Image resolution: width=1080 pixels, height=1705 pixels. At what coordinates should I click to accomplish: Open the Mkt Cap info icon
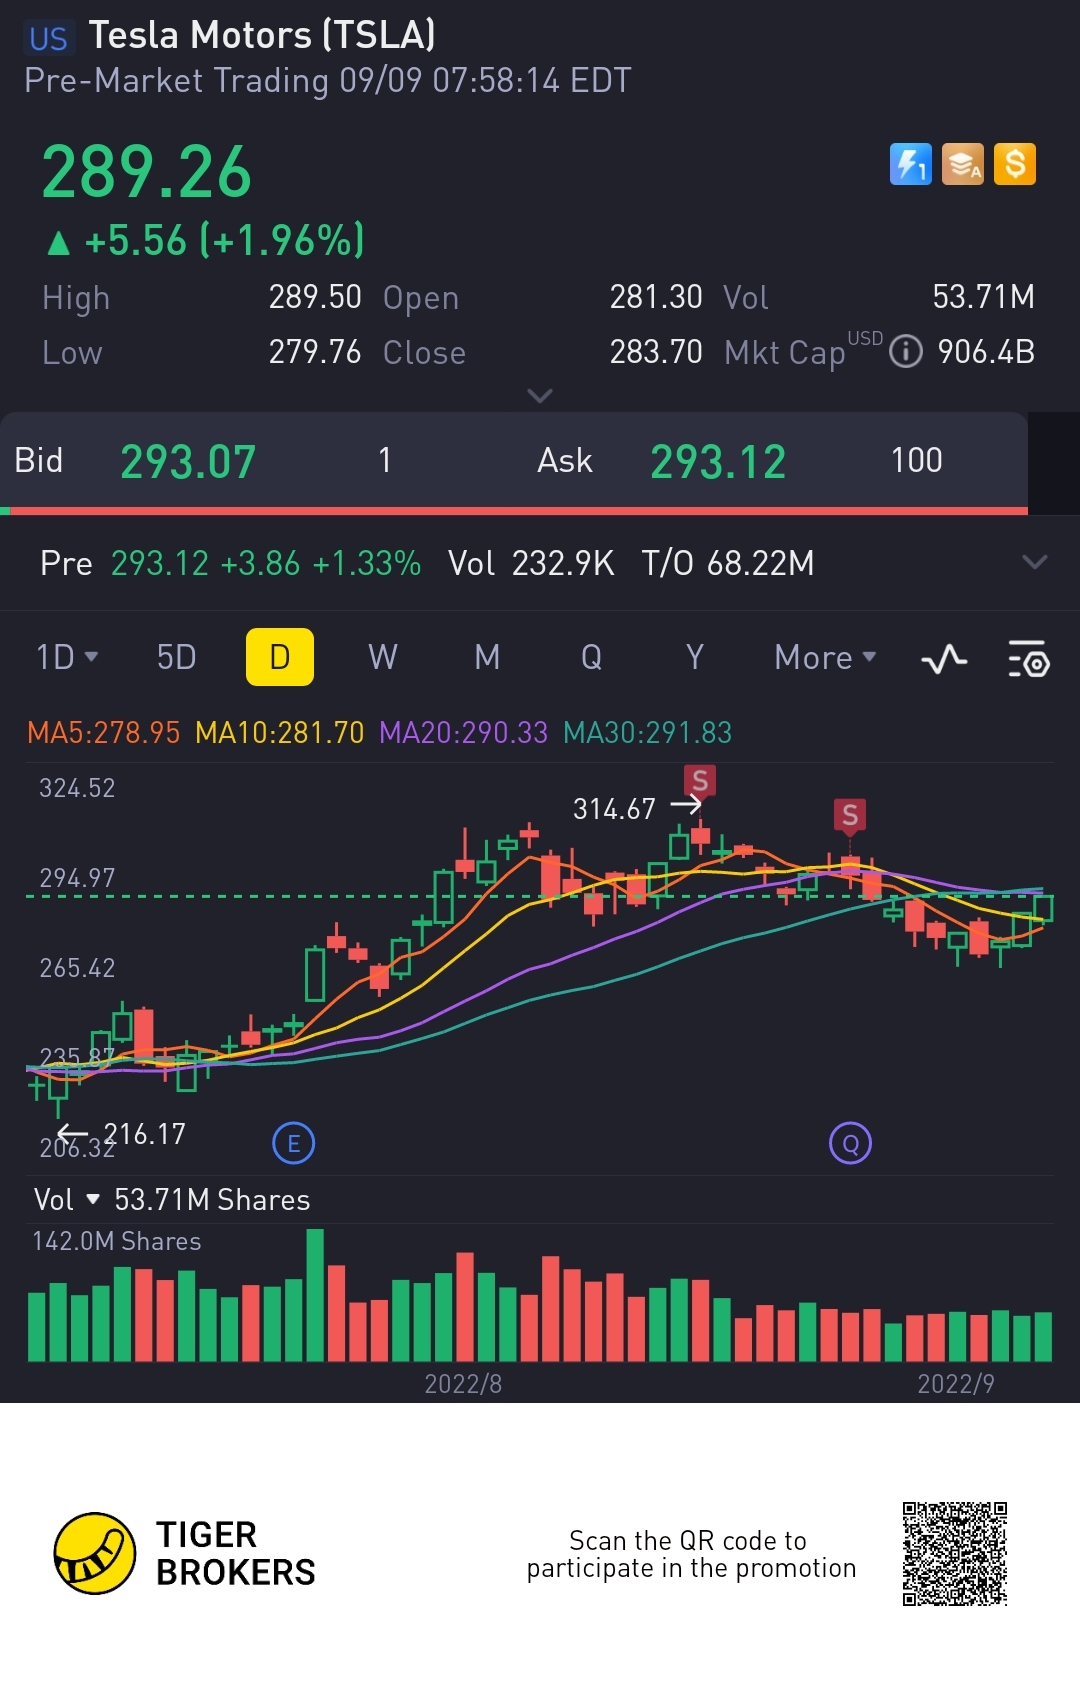click(906, 352)
